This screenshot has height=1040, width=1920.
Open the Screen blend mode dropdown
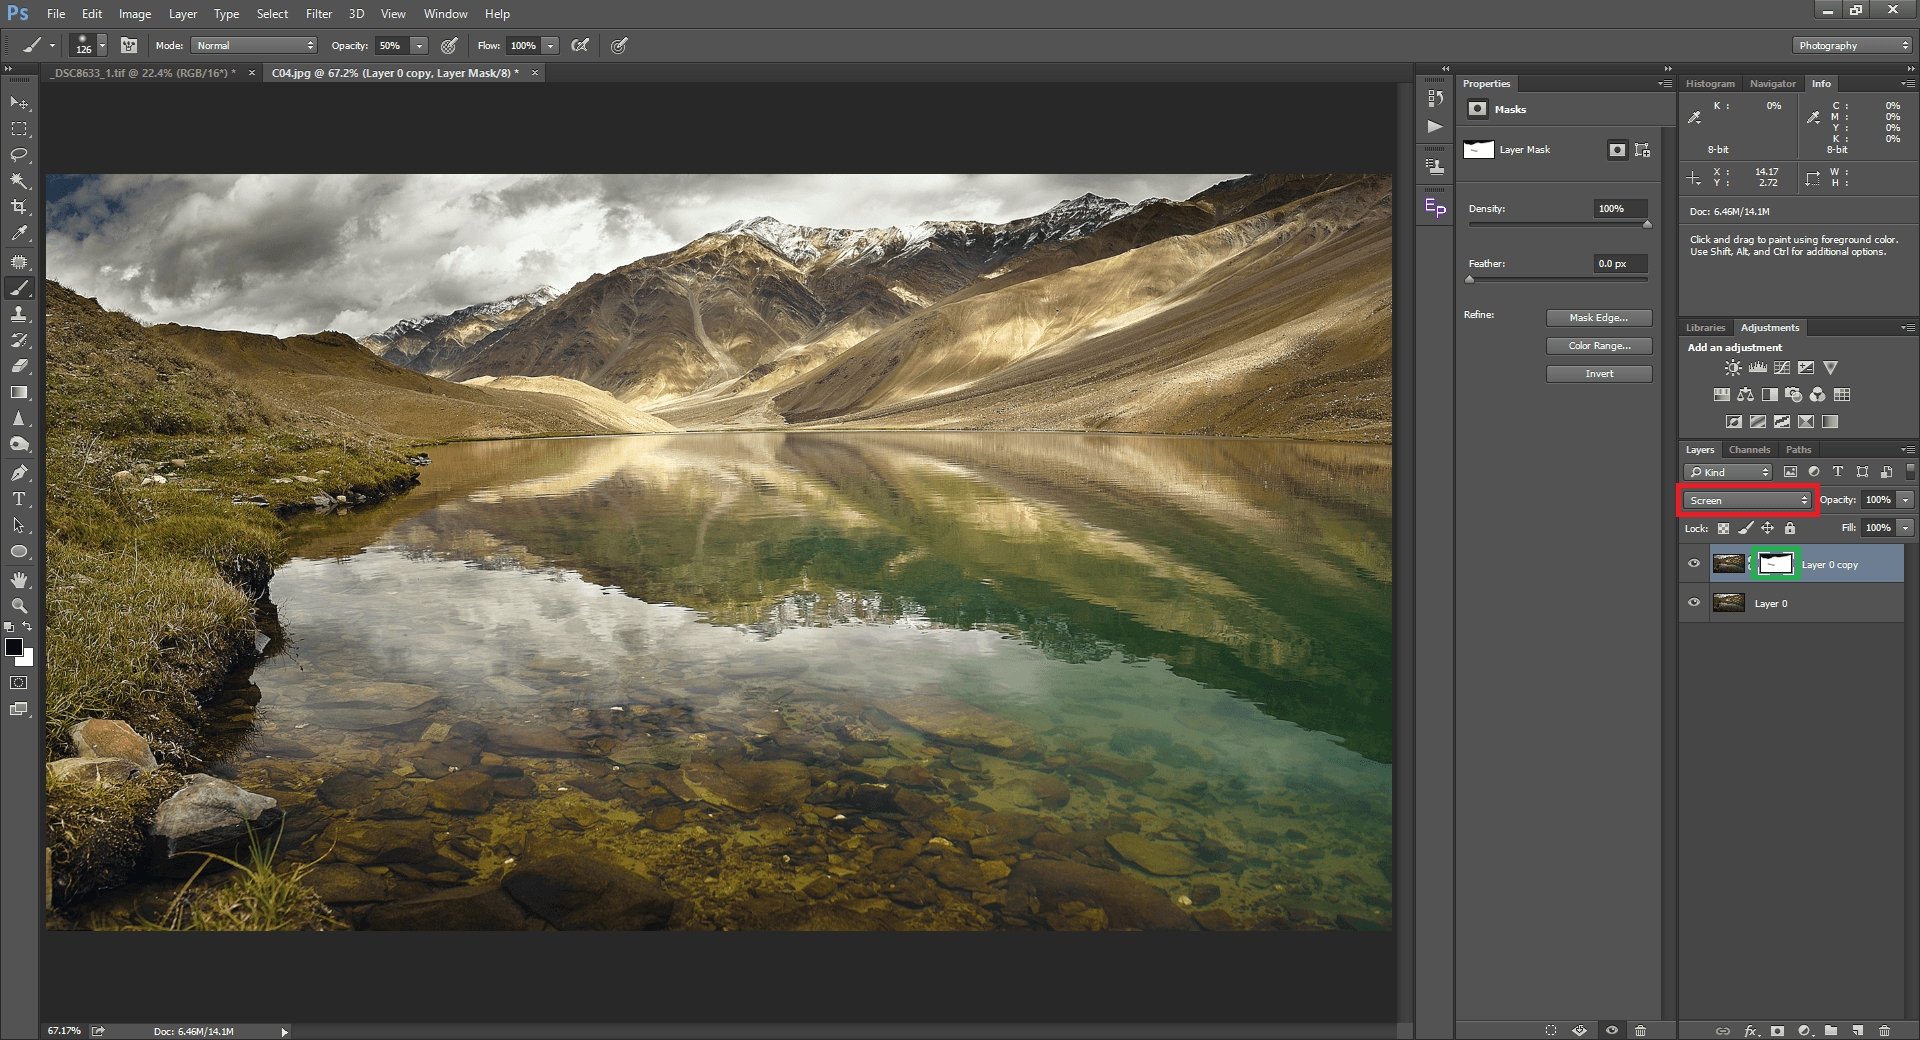tap(1747, 500)
